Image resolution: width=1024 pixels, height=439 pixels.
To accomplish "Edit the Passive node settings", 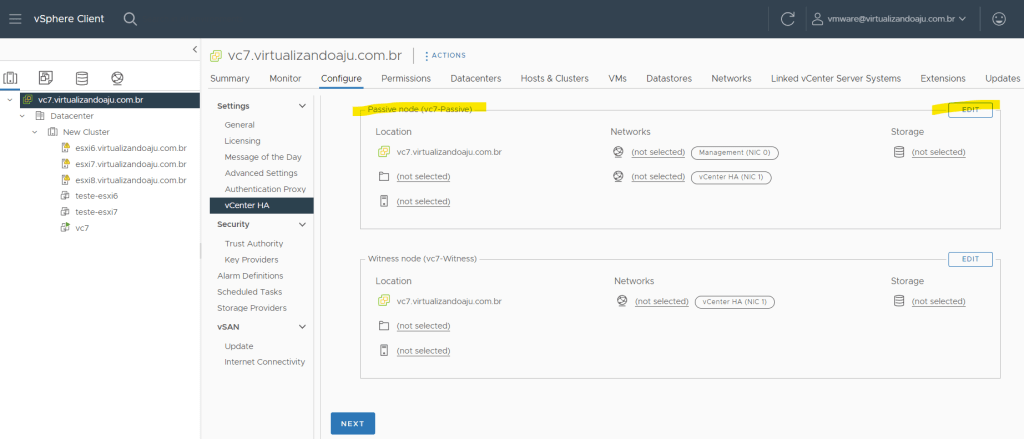I will coord(969,110).
